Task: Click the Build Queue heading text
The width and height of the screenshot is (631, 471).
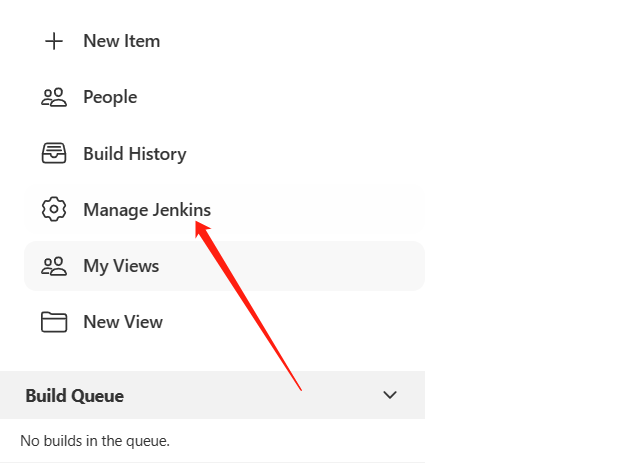Action: coord(74,396)
